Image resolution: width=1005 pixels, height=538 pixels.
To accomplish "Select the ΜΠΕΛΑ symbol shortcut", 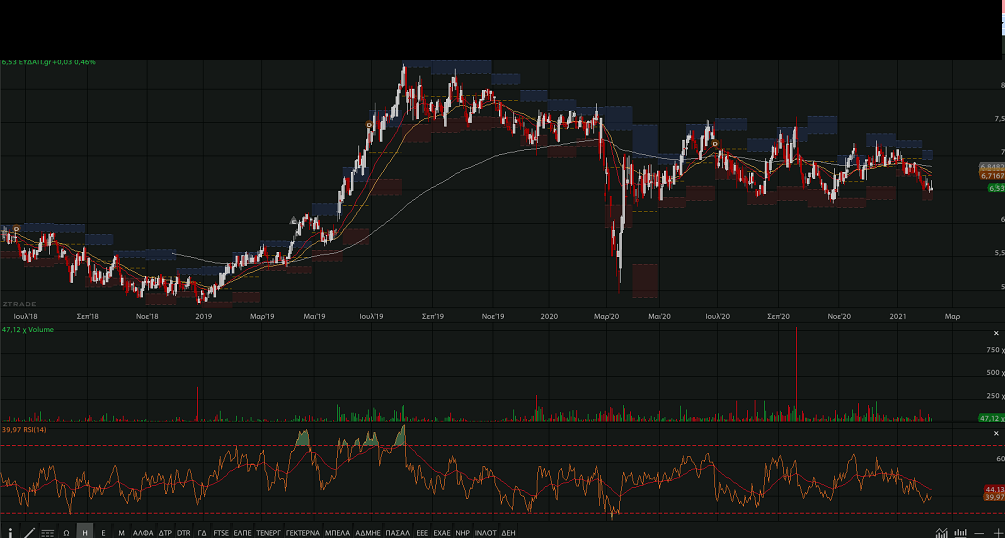I will pos(337,533).
